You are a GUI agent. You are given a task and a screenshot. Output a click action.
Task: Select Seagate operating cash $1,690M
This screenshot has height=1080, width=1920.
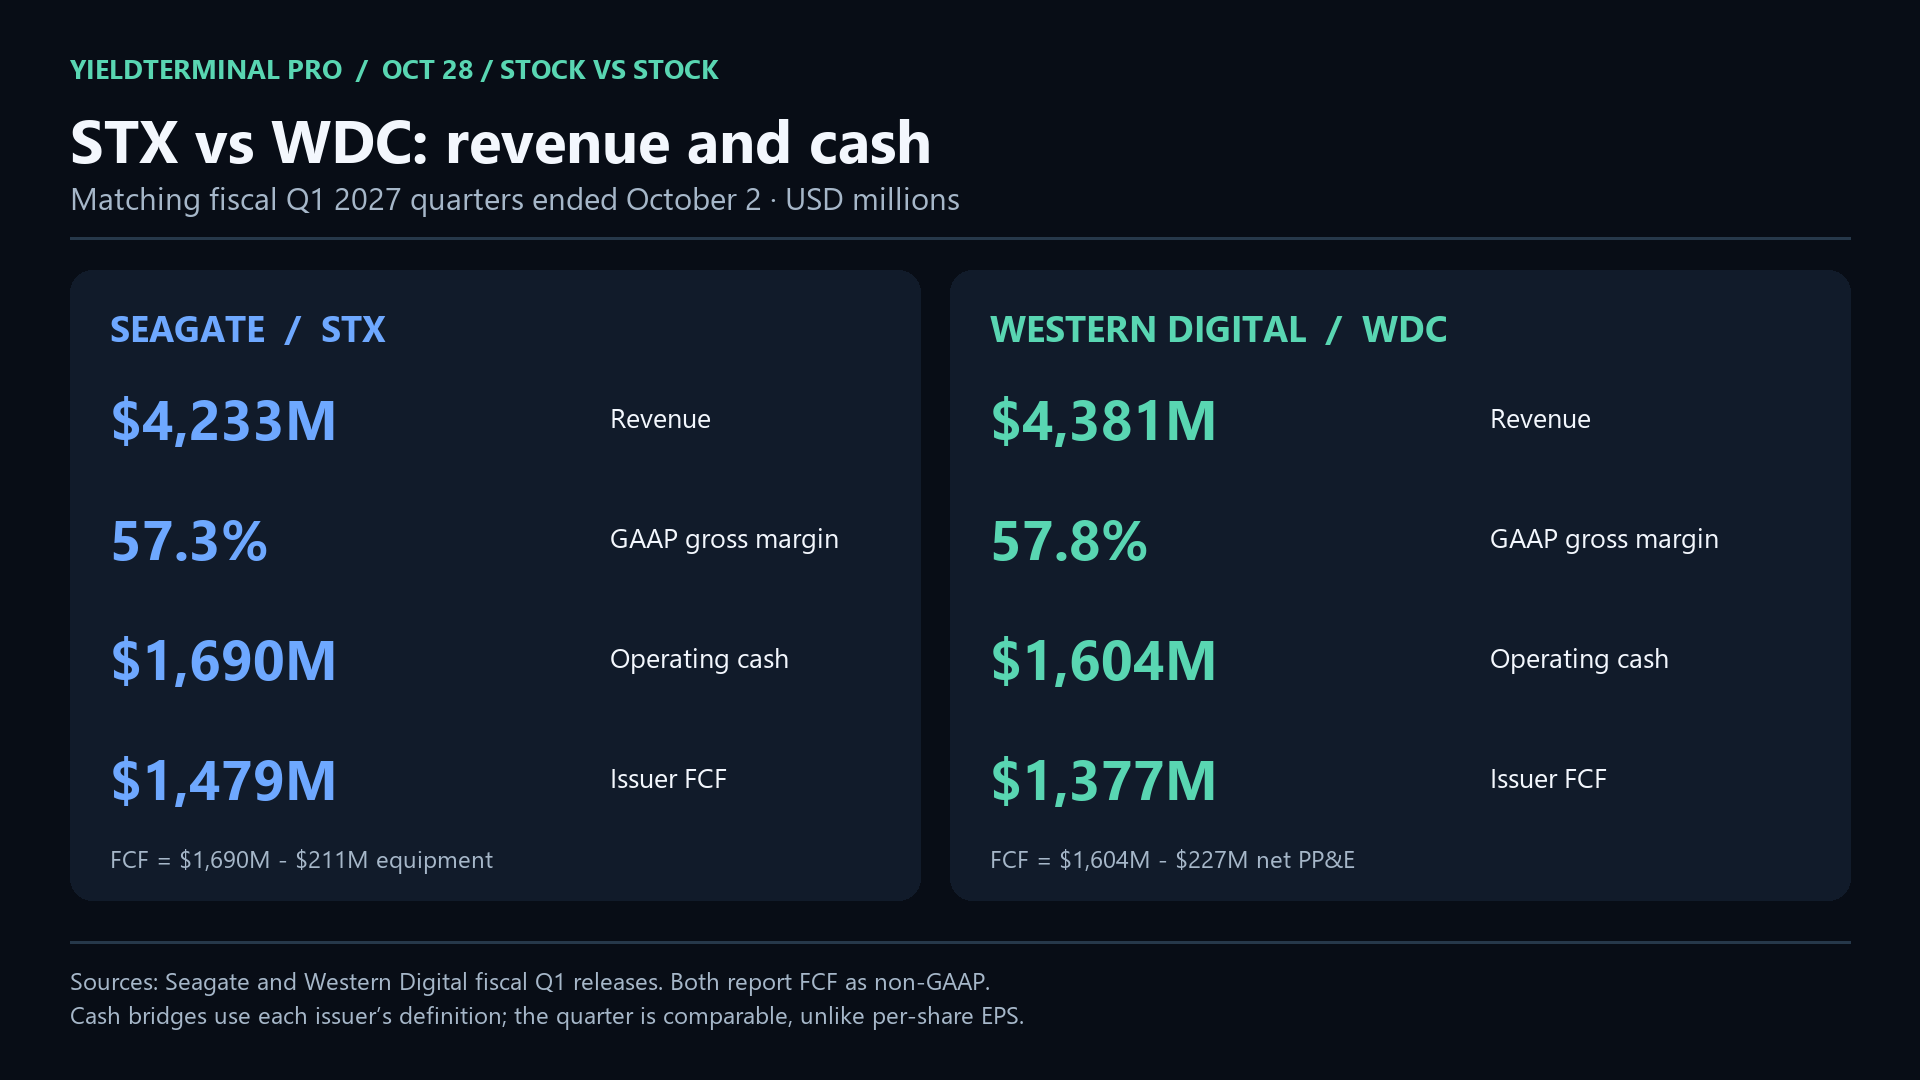223,661
